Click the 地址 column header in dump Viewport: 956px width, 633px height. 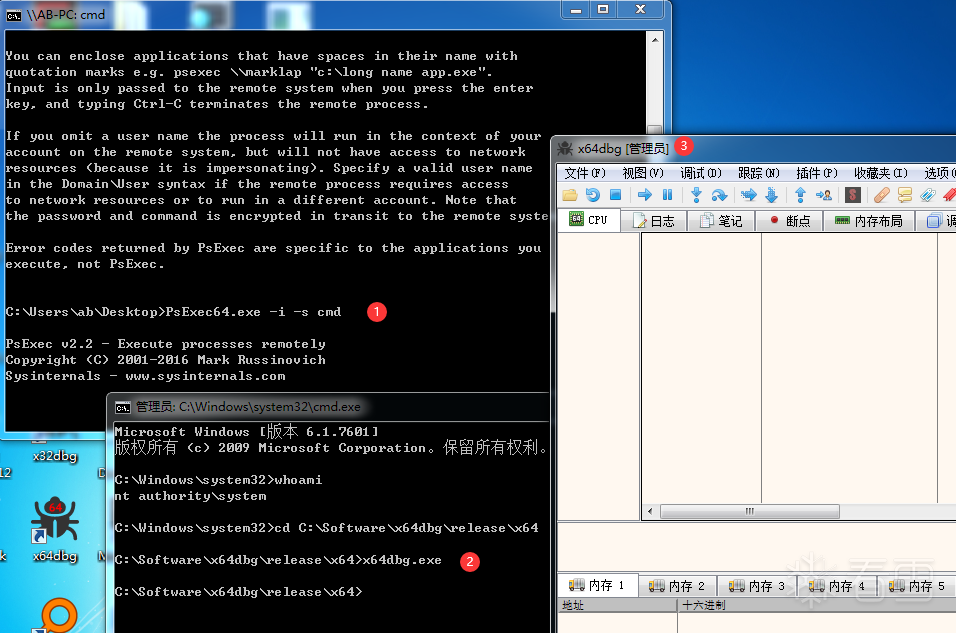click(617, 605)
